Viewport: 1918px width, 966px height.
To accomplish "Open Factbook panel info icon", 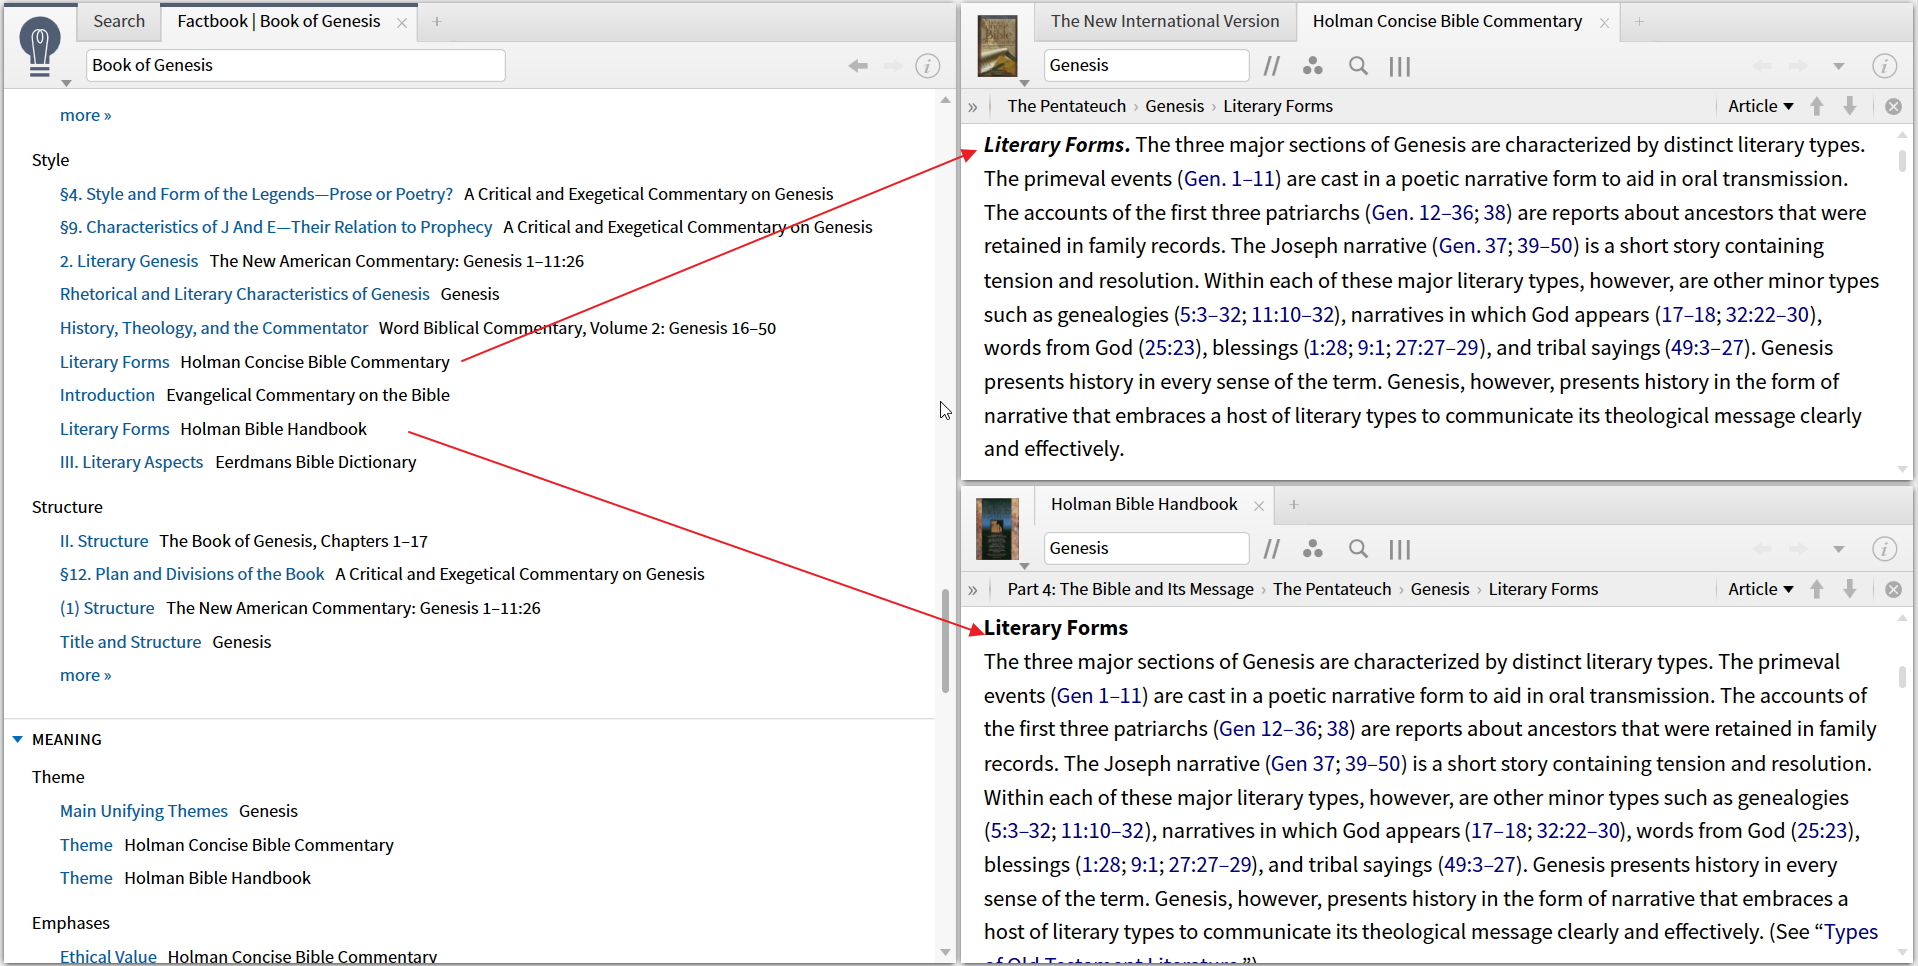I will (928, 66).
